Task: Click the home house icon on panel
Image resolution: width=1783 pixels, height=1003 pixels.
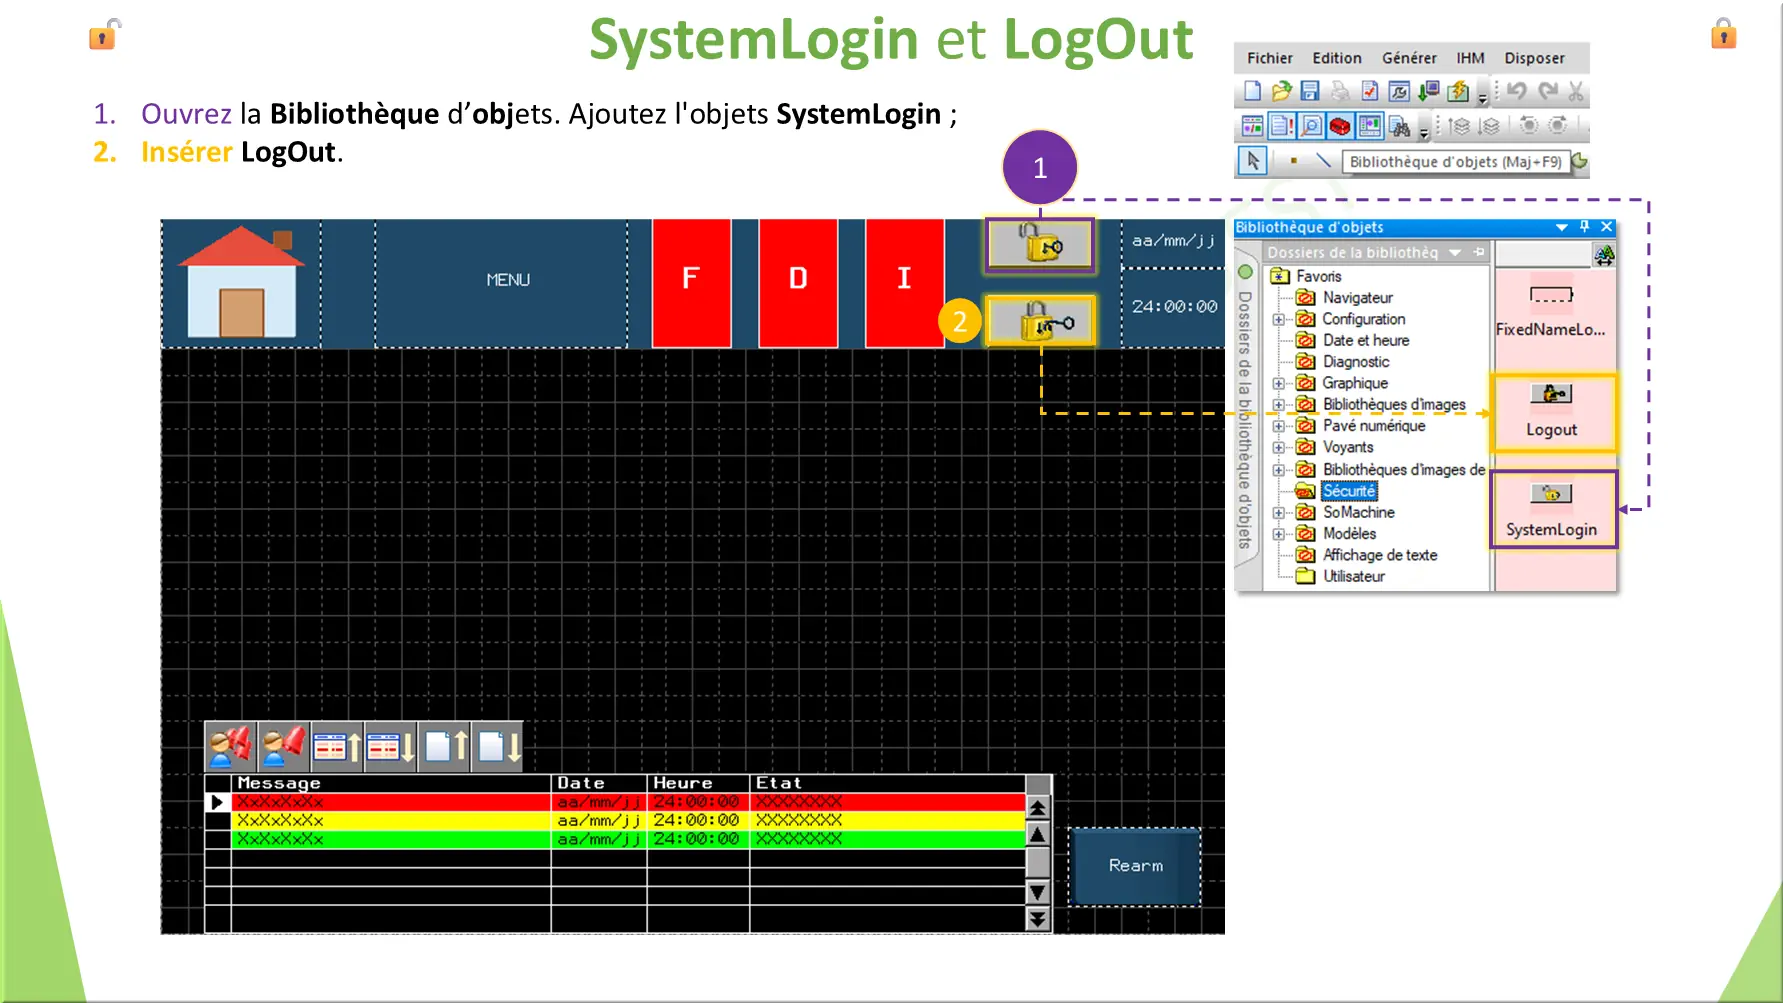Action: 241,282
